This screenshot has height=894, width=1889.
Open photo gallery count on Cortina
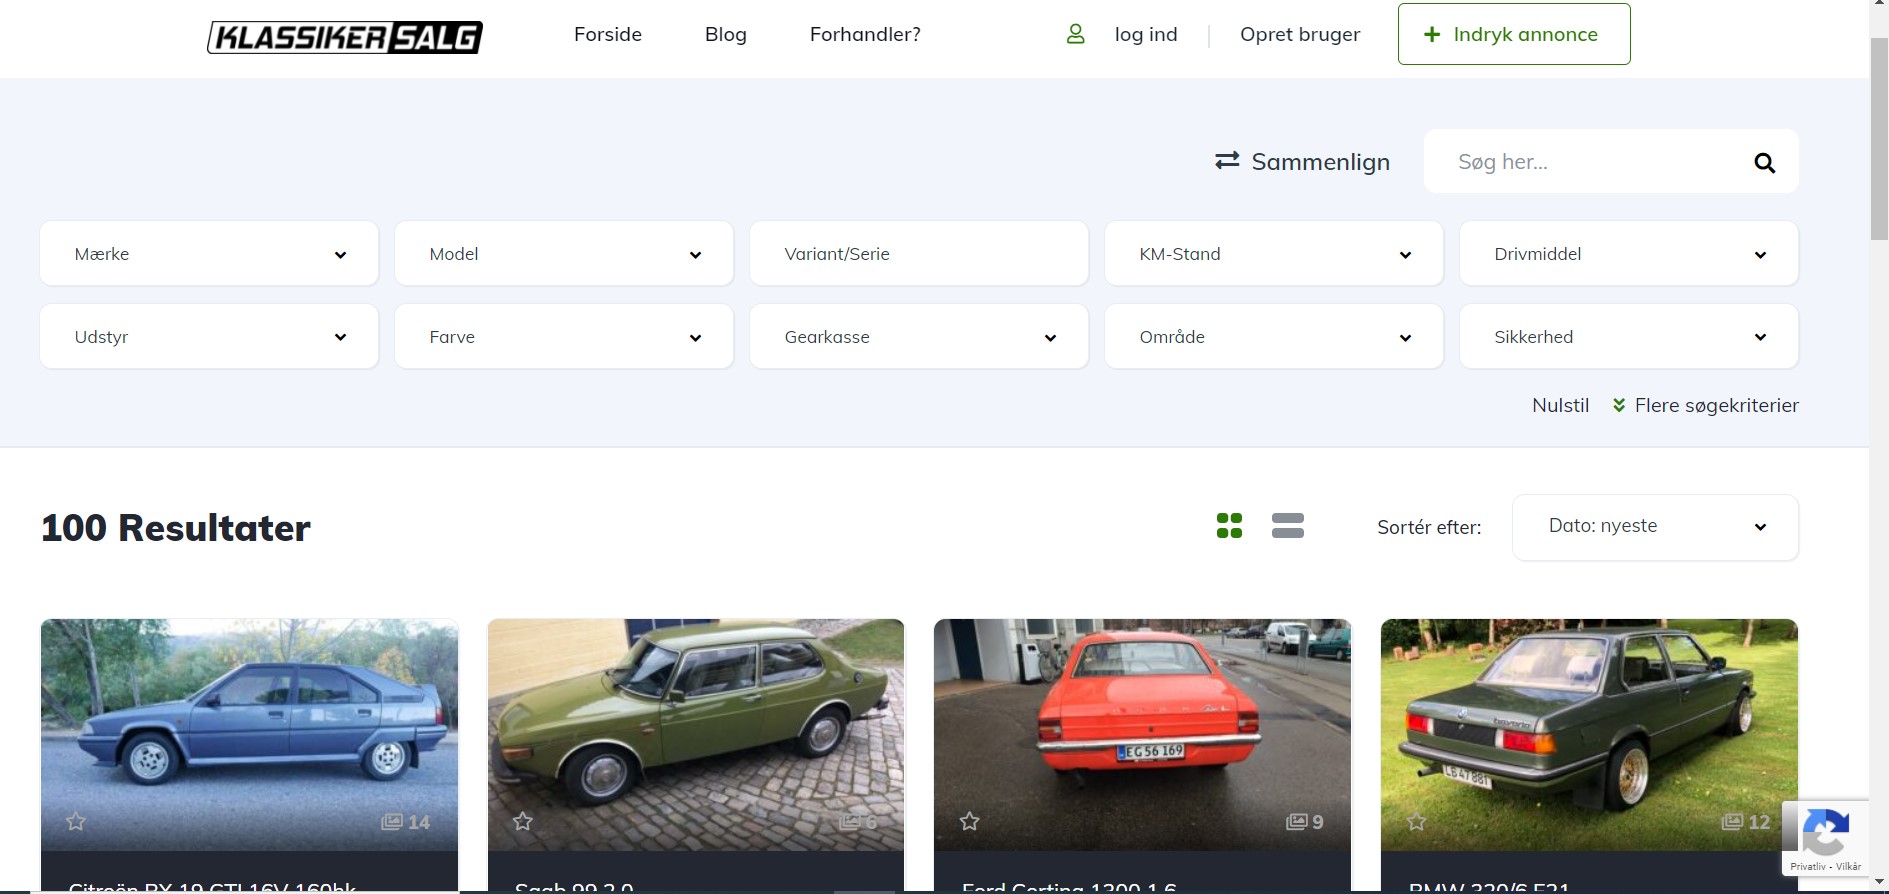(1305, 822)
